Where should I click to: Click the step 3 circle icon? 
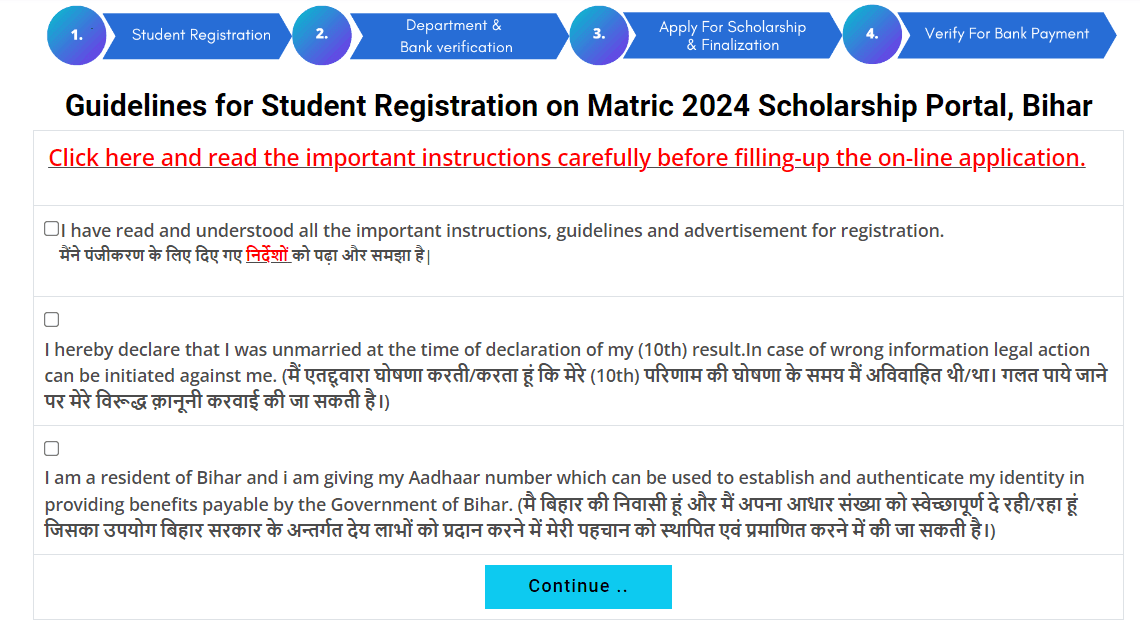tap(598, 34)
